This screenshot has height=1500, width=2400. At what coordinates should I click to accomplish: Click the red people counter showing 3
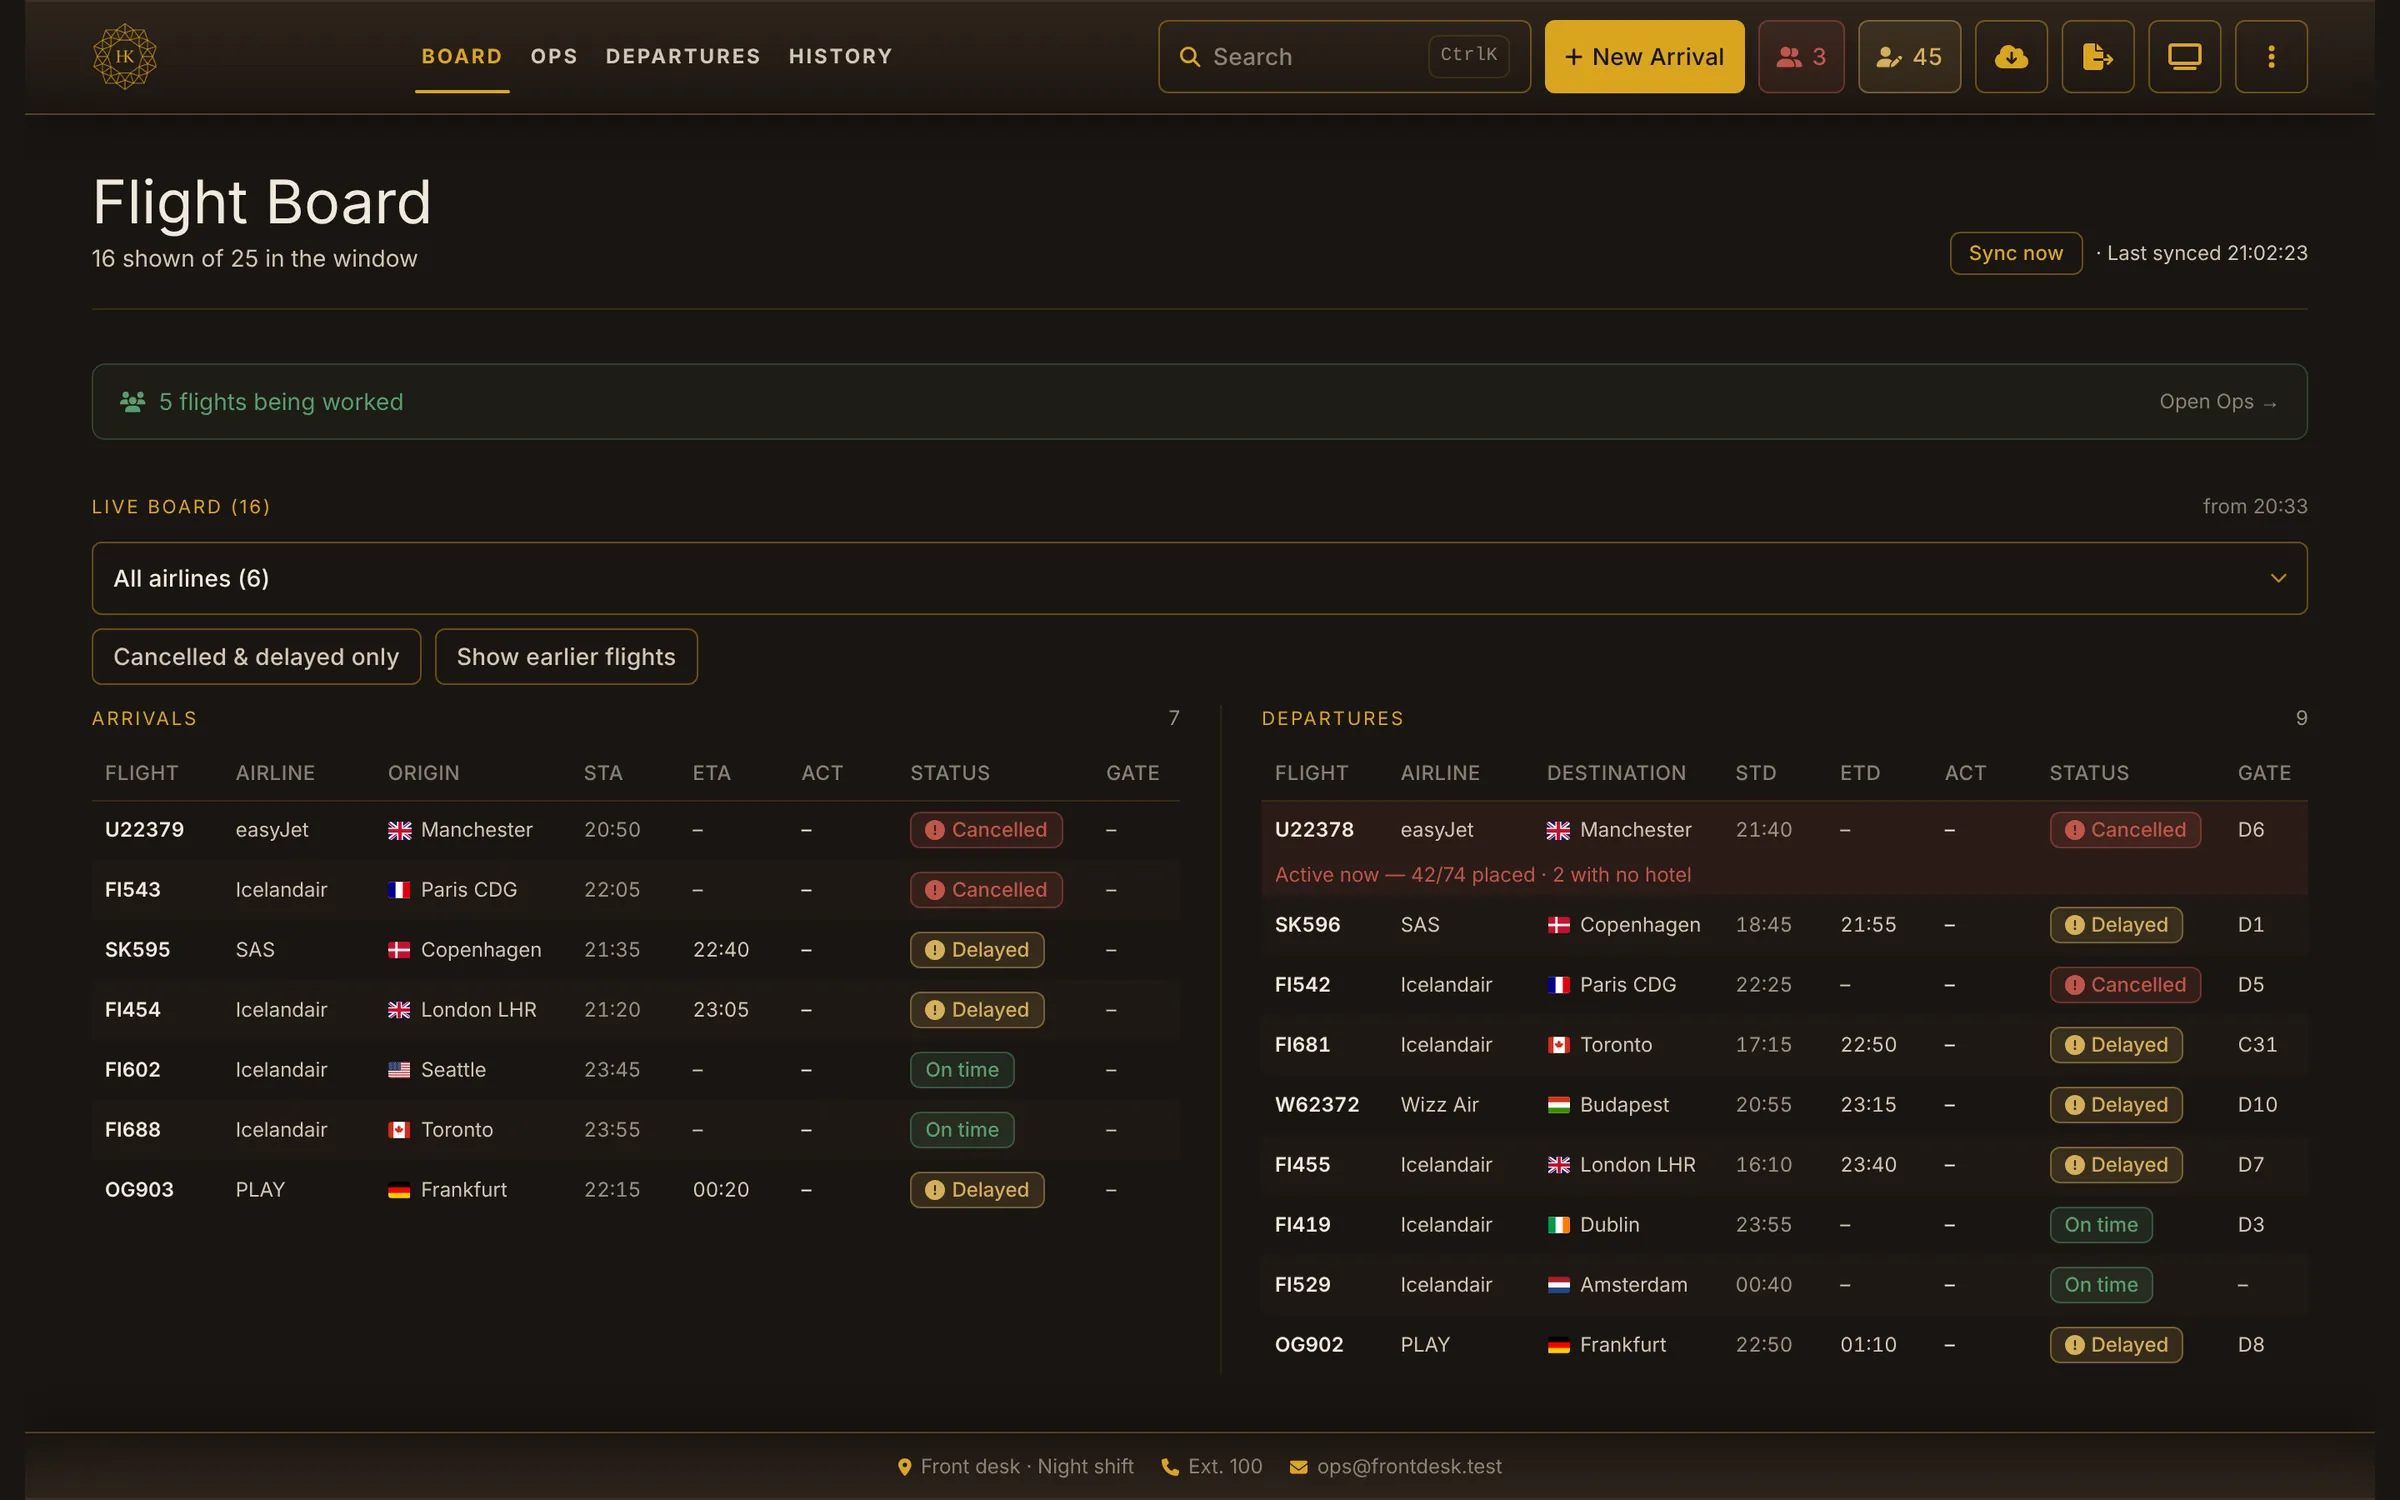tap(1801, 56)
